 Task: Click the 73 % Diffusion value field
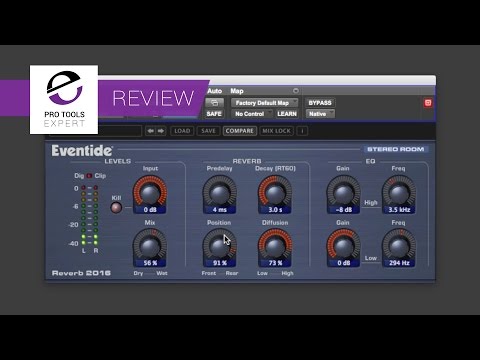pos(275,263)
